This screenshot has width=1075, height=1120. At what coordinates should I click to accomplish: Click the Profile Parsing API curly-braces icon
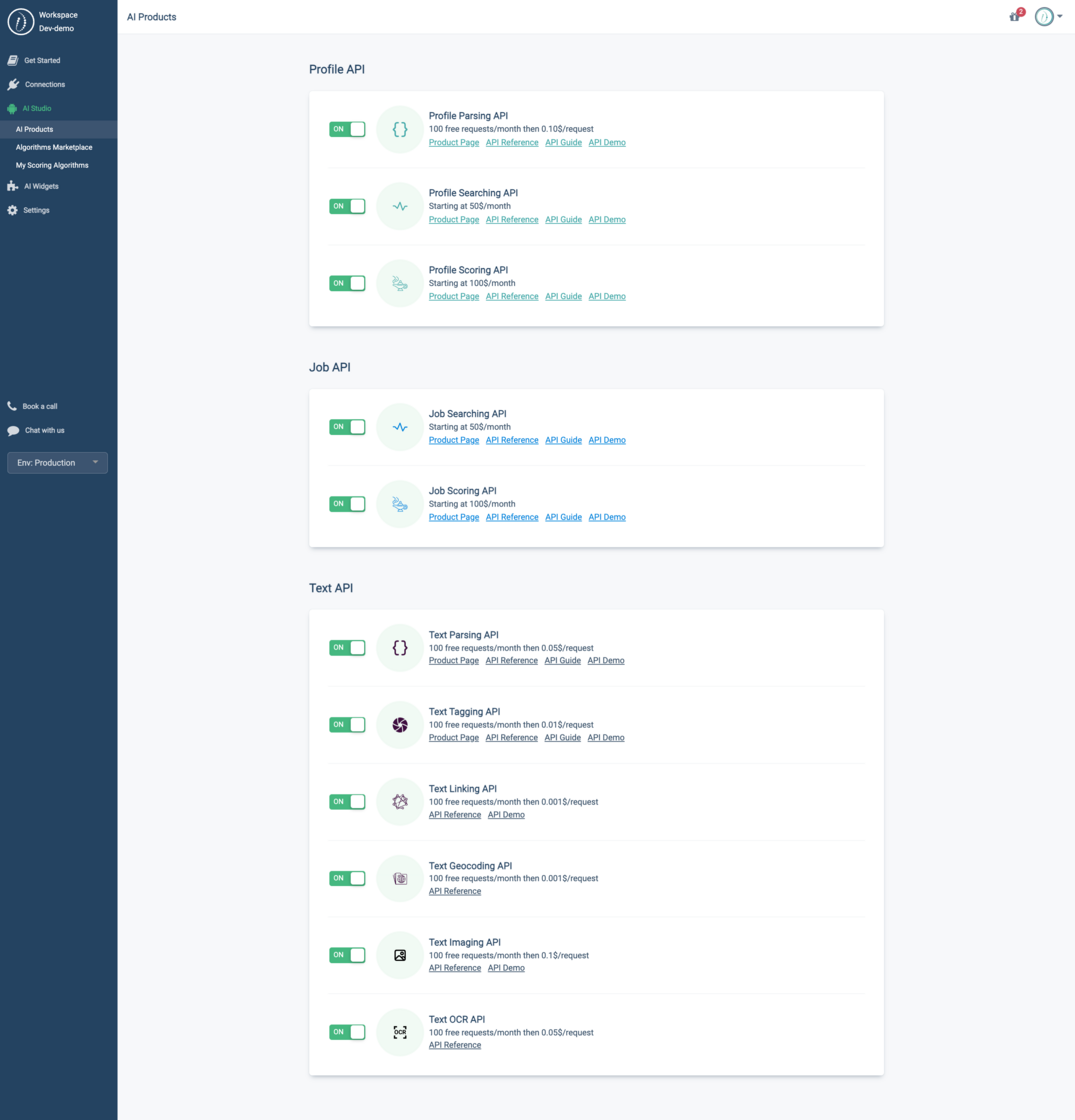[399, 129]
